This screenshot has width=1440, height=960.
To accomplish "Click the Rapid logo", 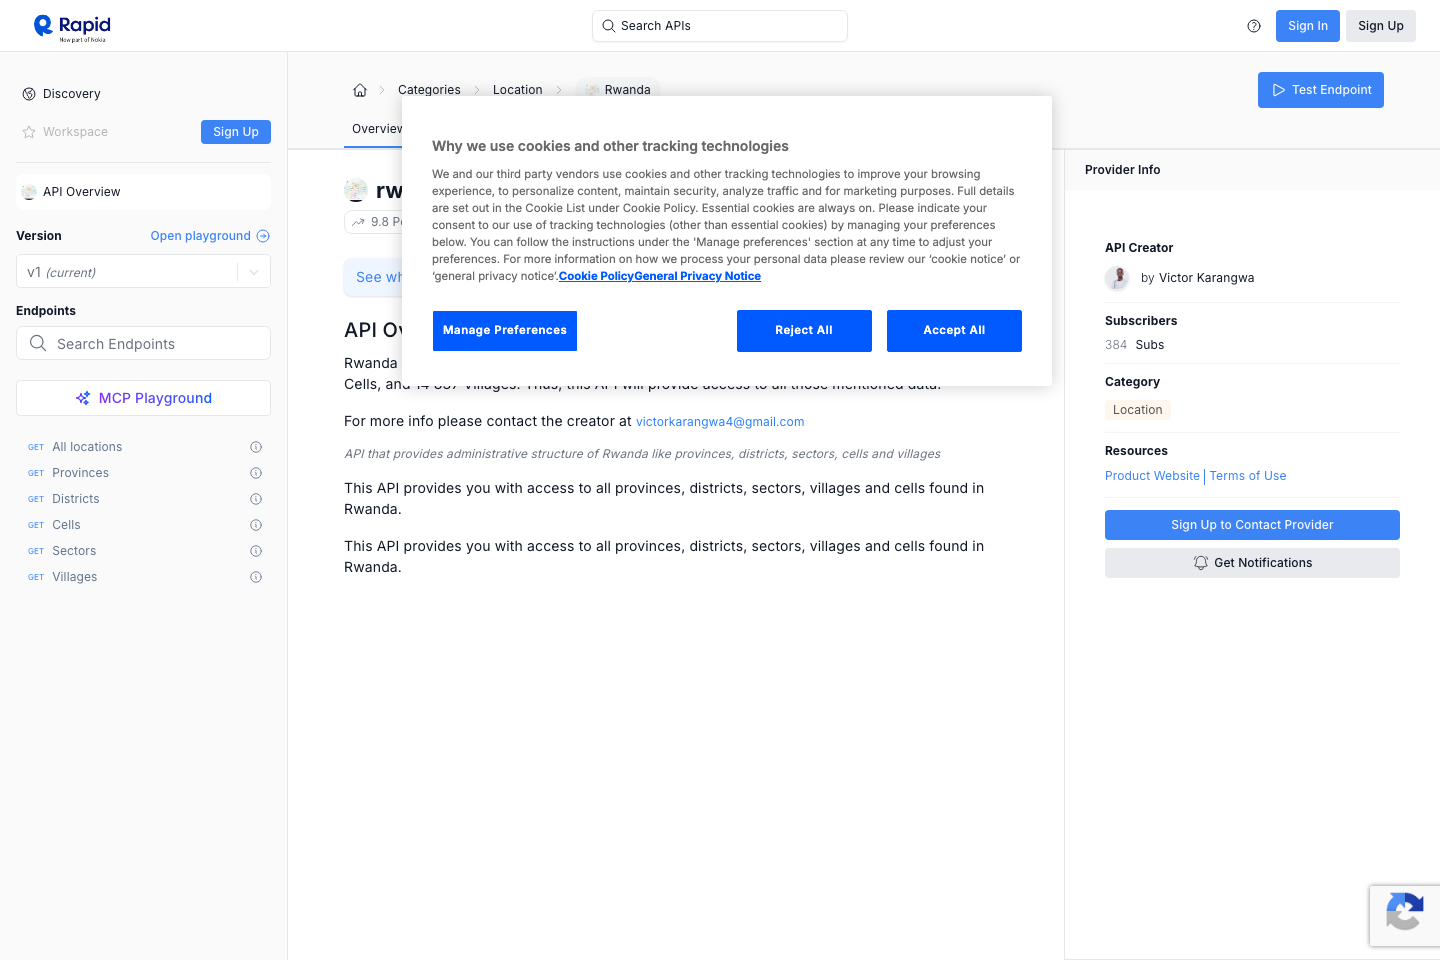I will 72,27.
